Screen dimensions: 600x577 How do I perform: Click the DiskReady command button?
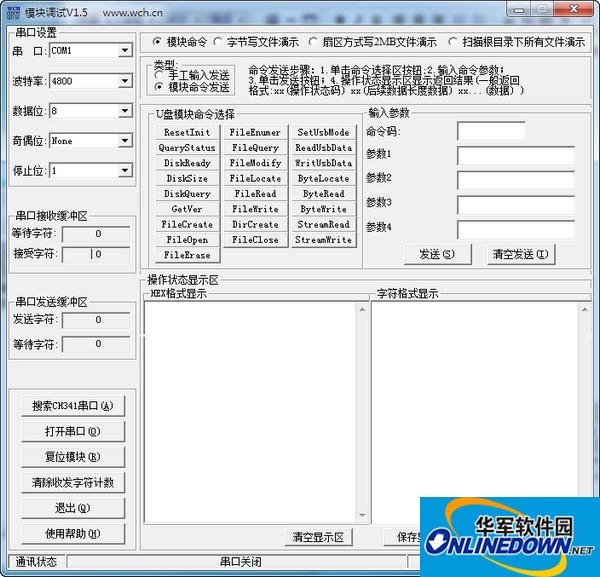pyautogui.click(x=188, y=163)
